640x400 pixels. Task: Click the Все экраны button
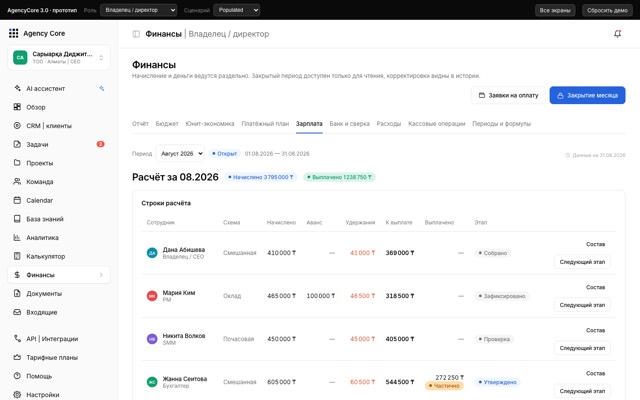[555, 10]
